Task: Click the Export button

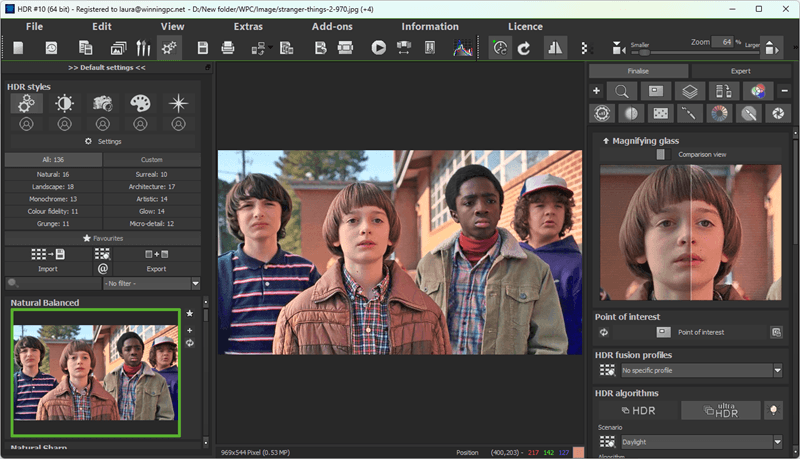Action: pyautogui.click(x=157, y=269)
